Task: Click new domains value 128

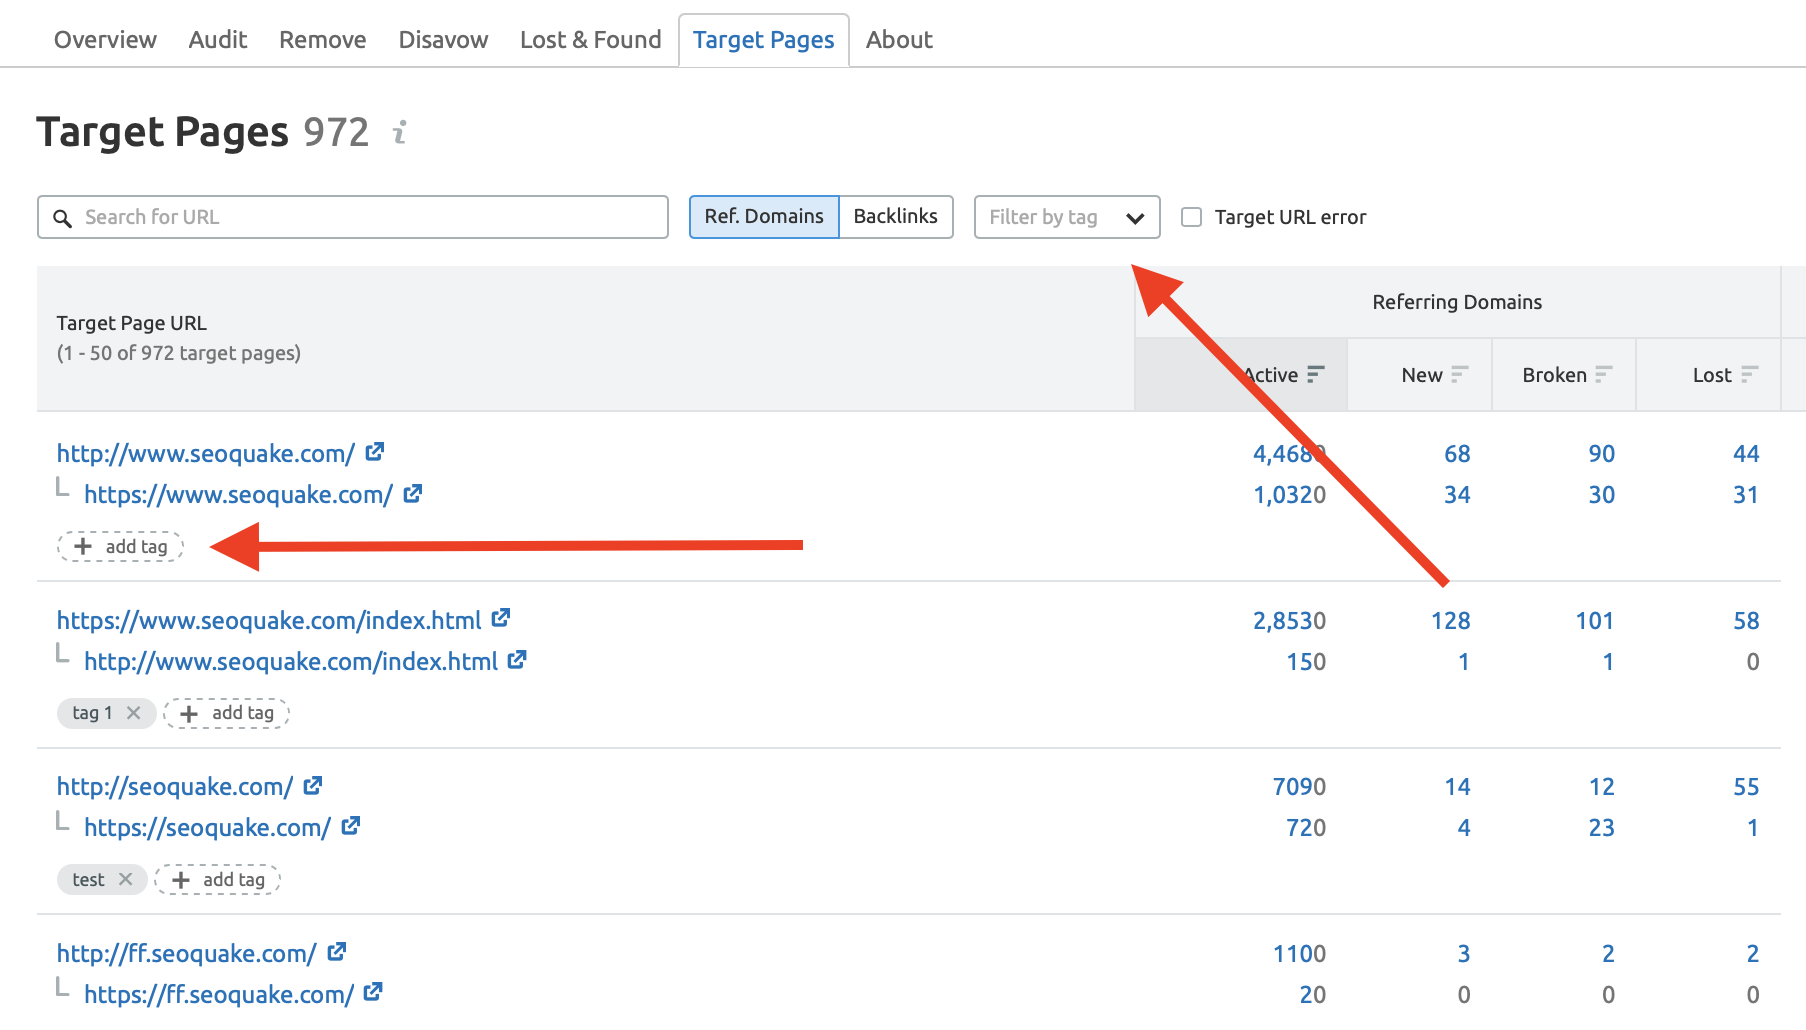Action: pos(1451,621)
